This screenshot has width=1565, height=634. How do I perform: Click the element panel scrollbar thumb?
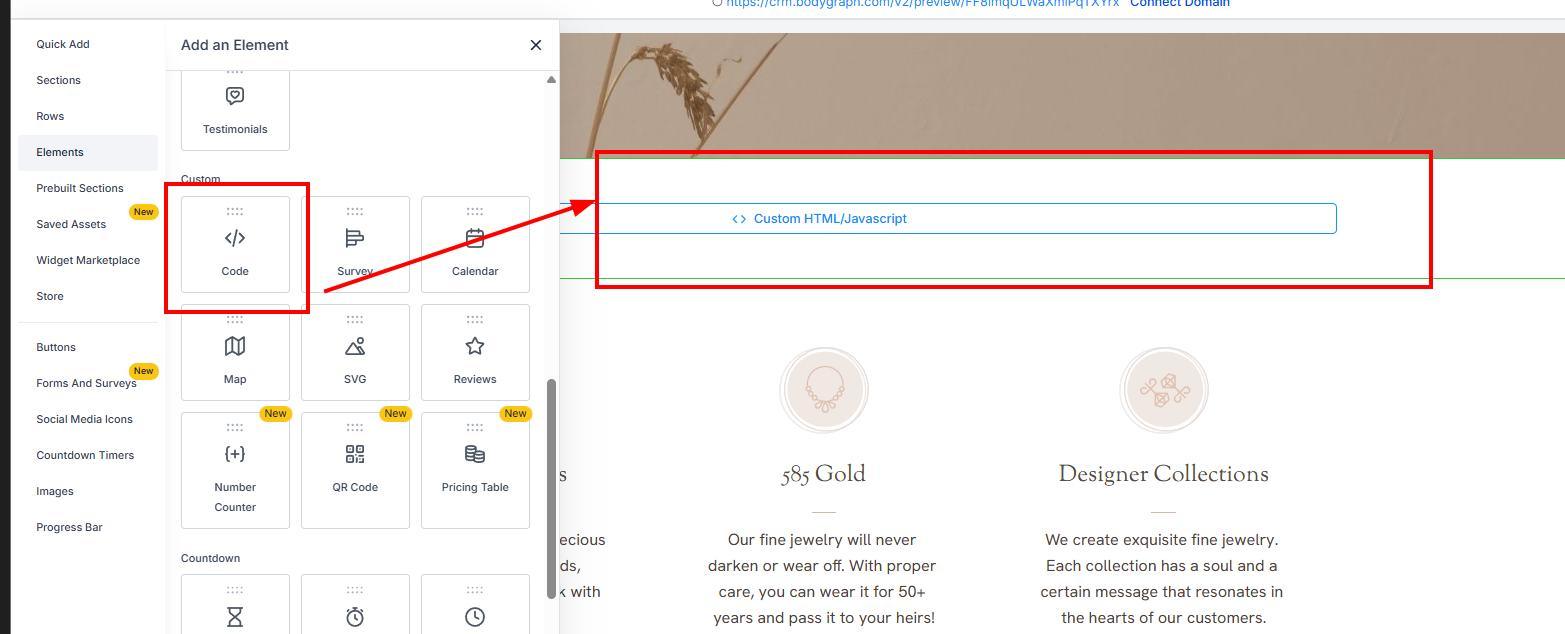pyautogui.click(x=551, y=488)
